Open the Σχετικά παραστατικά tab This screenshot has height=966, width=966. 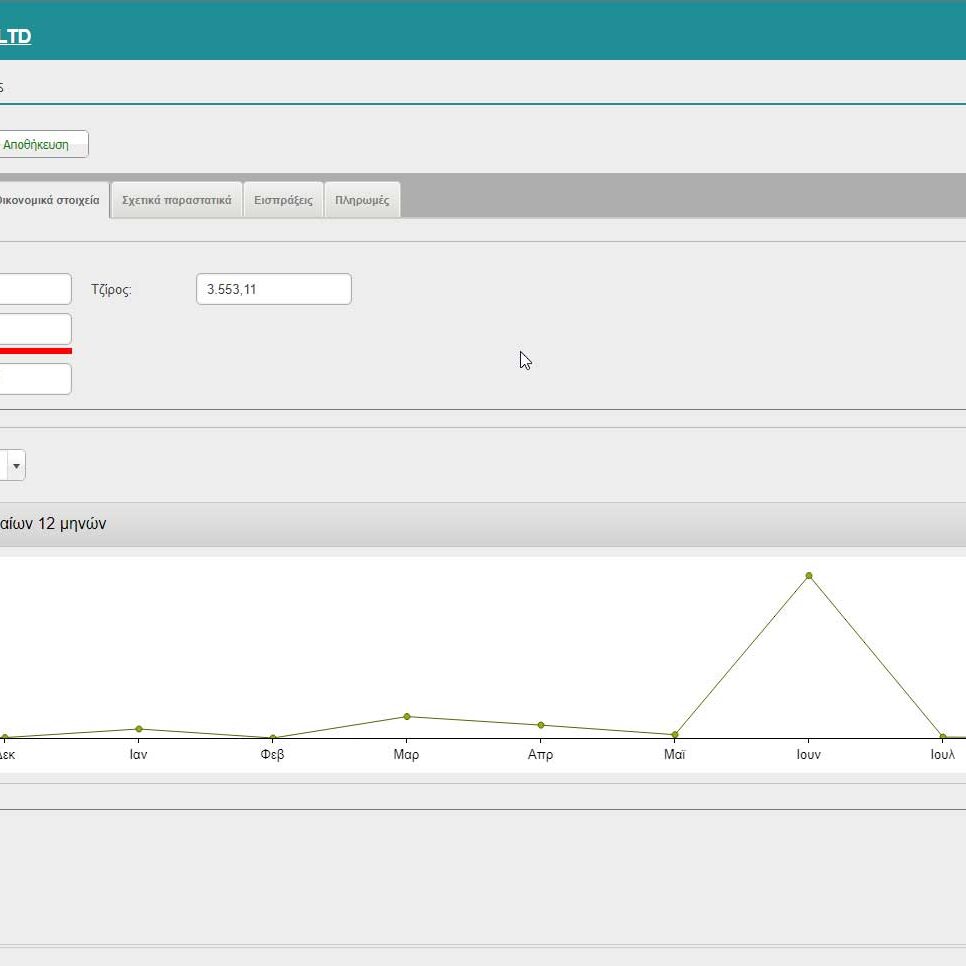[x=176, y=200]
